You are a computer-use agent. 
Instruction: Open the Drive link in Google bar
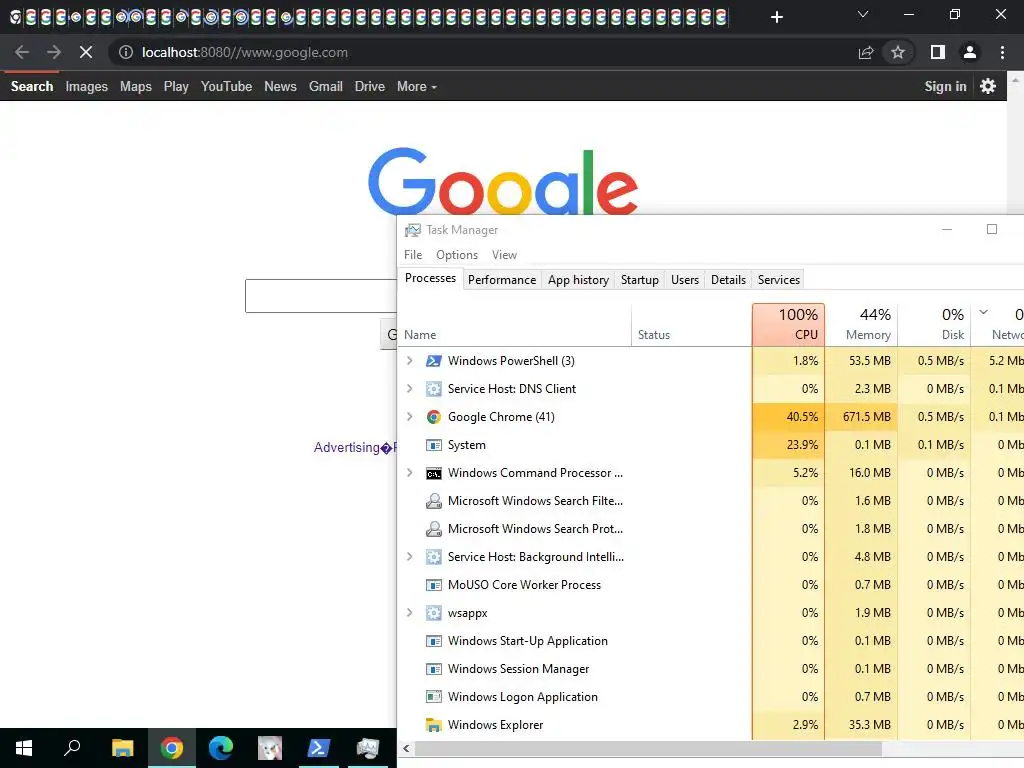370,86
